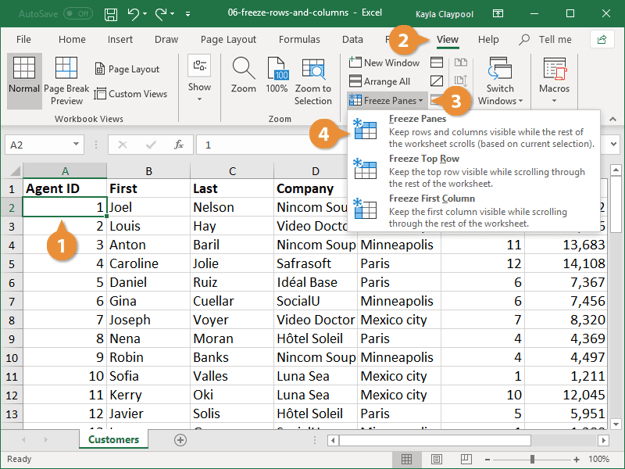Click the Zoom magnifier icon
The height and width of the screenshot is (469, 625).
pos(243,76)
